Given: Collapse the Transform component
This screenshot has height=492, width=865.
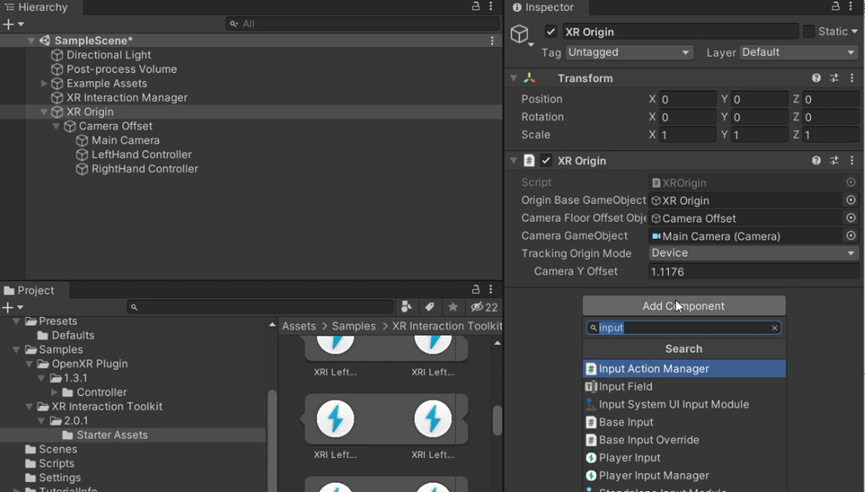Looking at the screenshot, I should tap(514, 78).
